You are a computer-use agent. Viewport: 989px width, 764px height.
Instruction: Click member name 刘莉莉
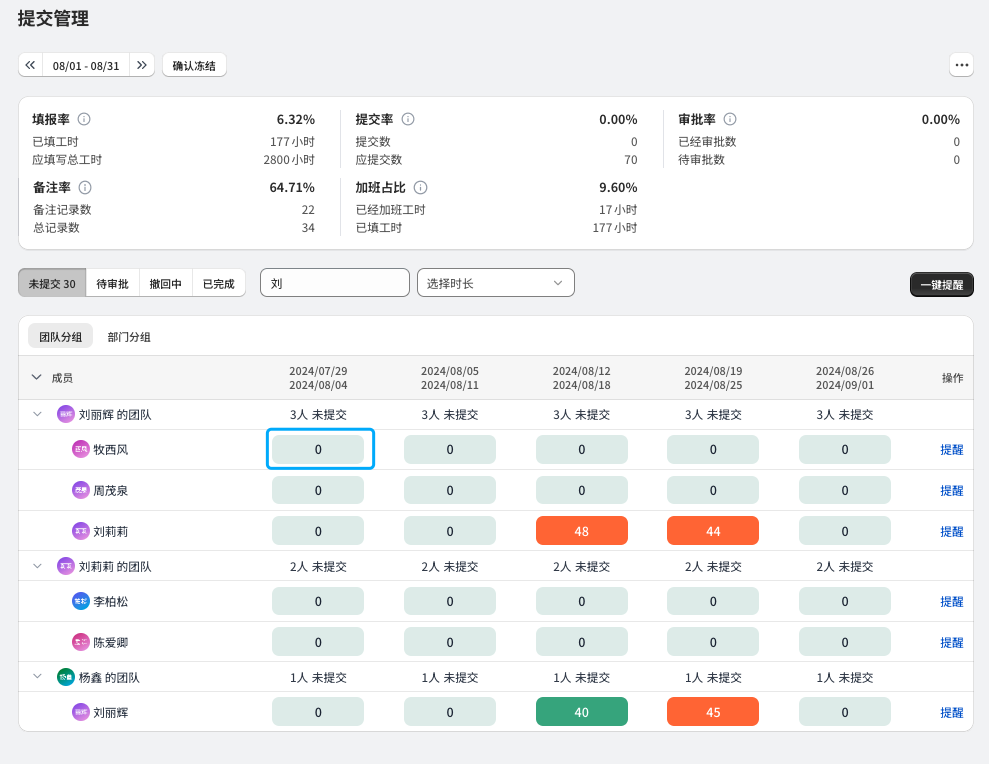(x=110, y=531)
